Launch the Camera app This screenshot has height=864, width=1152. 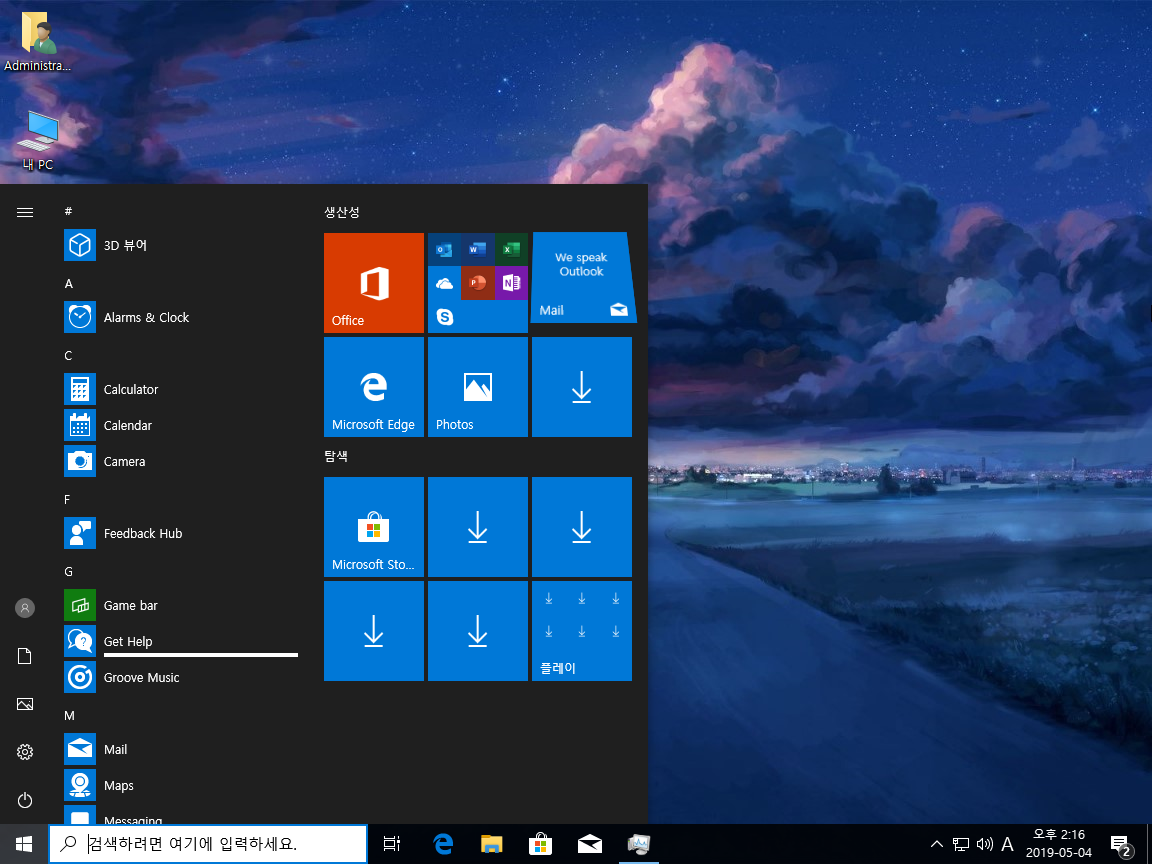tap(181, 461)
